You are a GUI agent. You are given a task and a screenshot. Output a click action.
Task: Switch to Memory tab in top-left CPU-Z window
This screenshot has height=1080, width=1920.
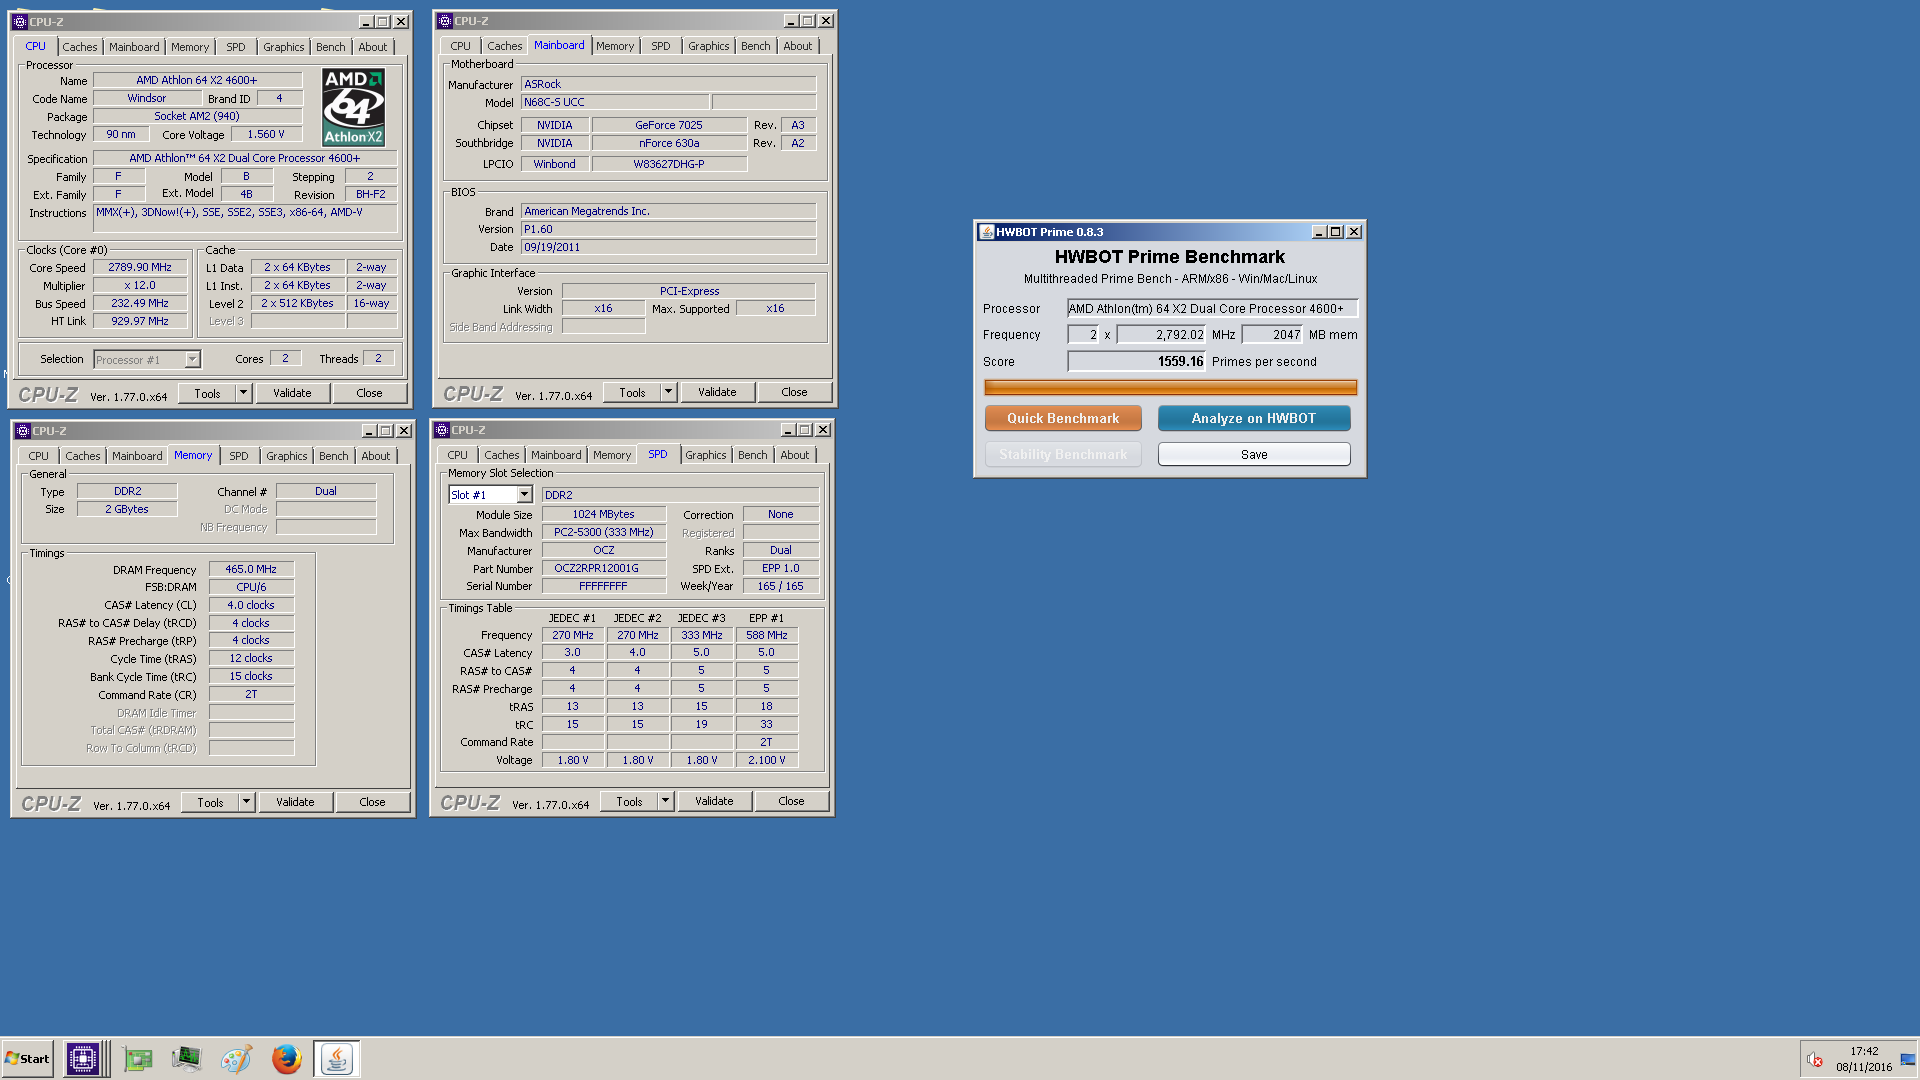(x=190, y=47)
